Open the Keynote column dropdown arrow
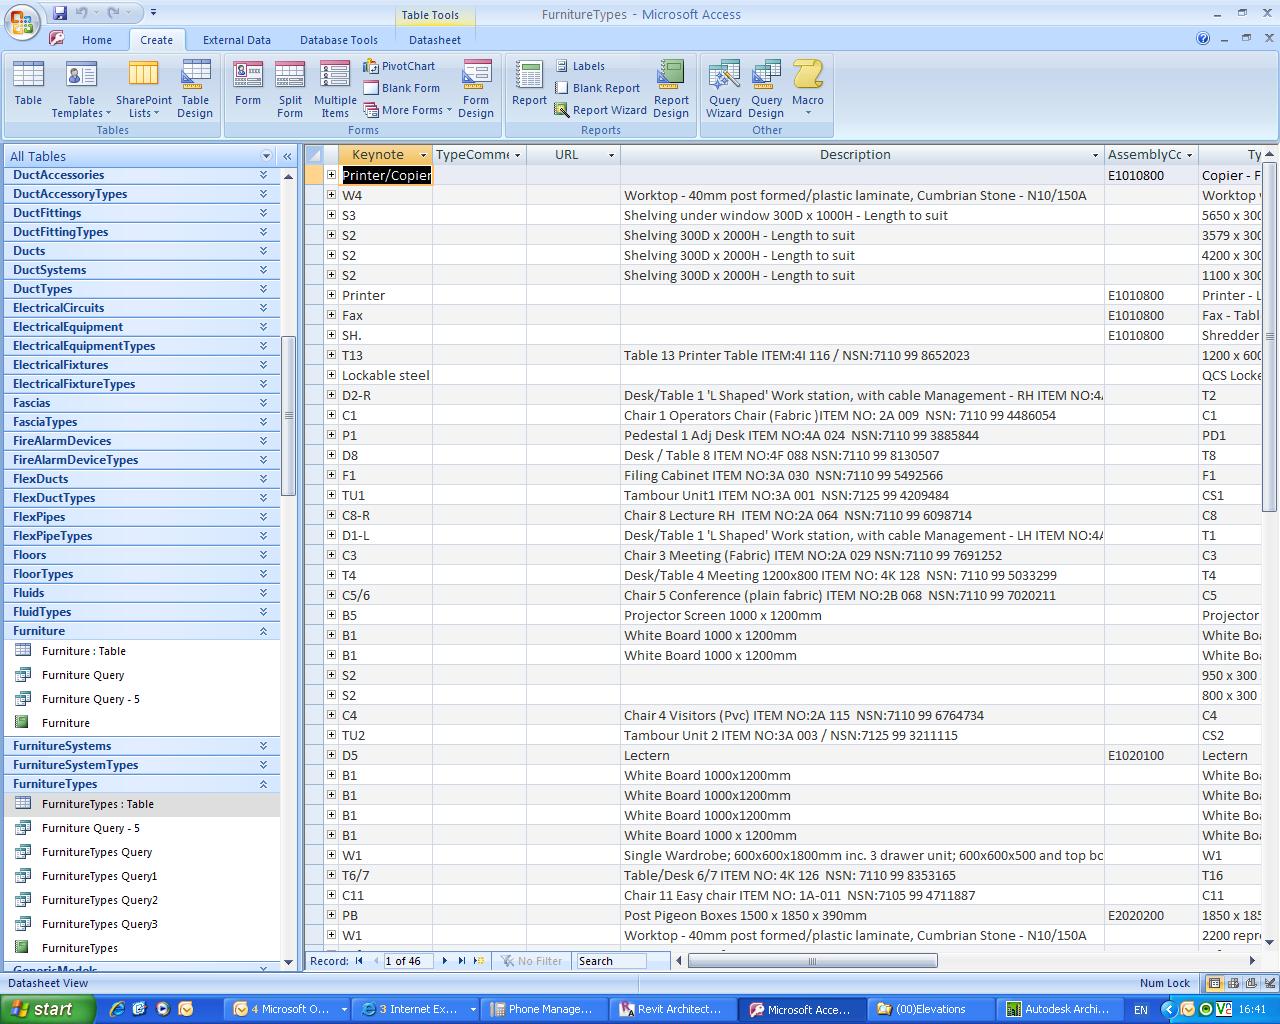This screenshot has height=1024, width=1280. click(x=423, y=155)
